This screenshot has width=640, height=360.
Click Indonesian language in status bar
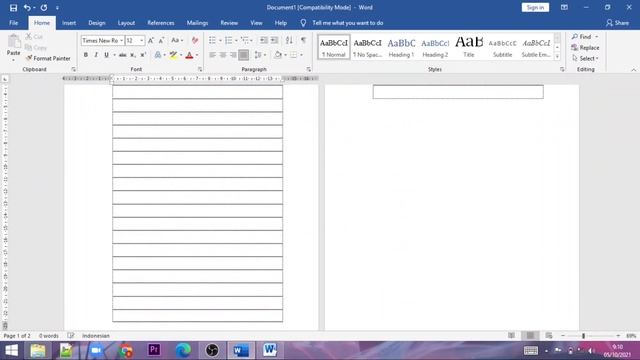click(96, 336)
